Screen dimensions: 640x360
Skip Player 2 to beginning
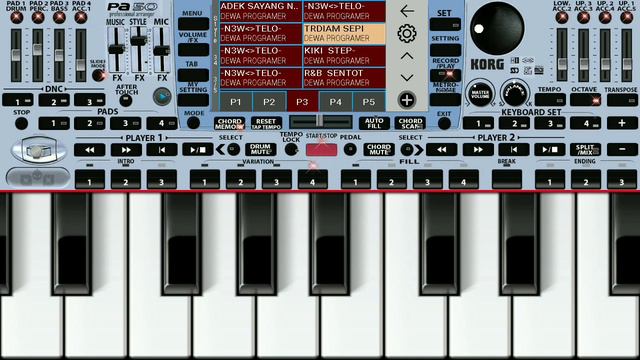click(513, 150)
